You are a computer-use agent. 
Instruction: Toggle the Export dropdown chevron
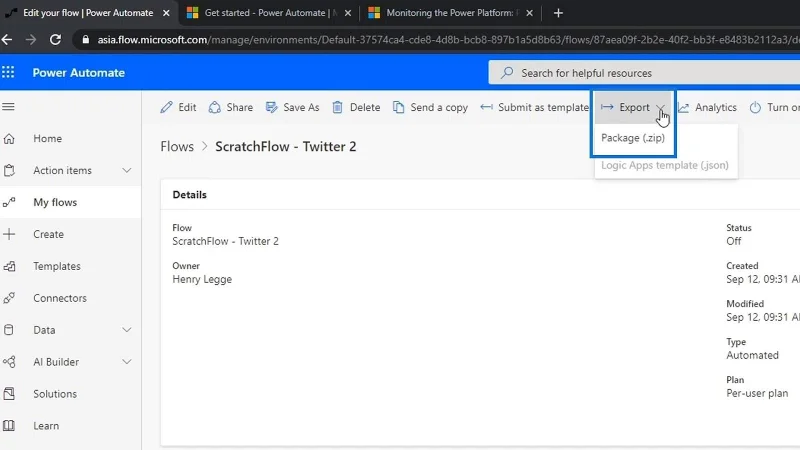click(660, 107)
